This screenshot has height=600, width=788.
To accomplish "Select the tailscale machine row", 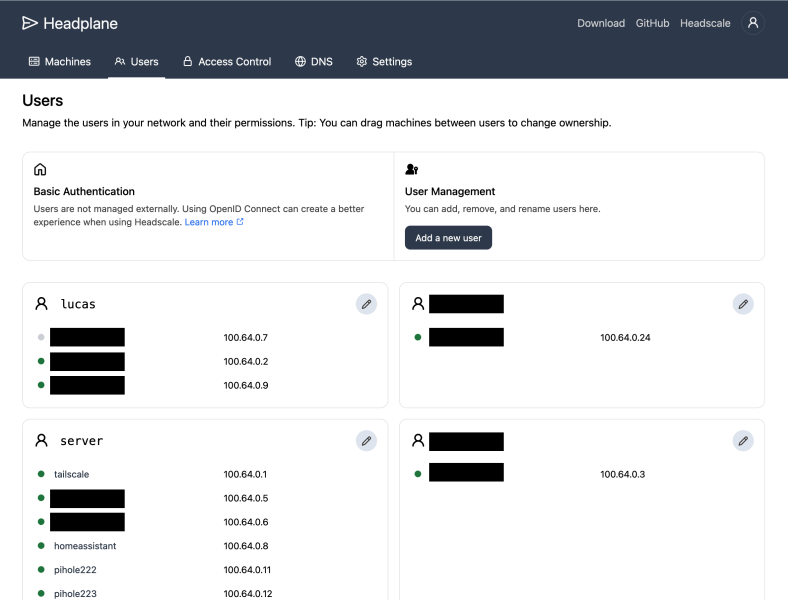I will [x=205, y=474].
